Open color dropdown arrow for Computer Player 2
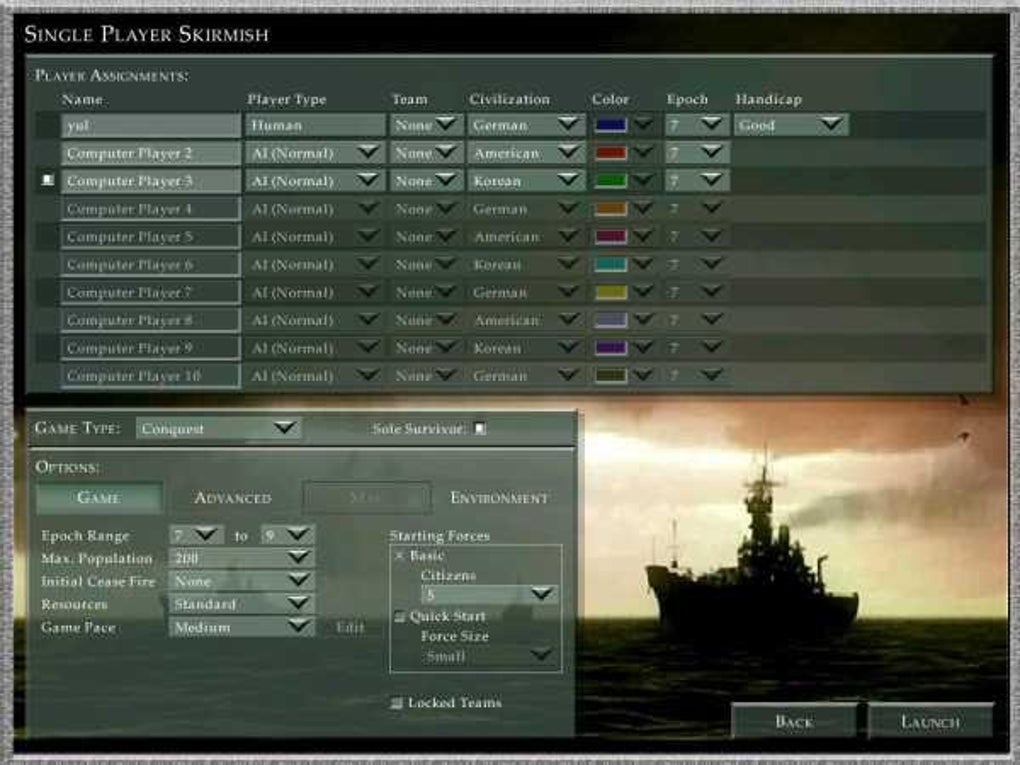This screenshot has width=1020, height=765. [643, 152]
